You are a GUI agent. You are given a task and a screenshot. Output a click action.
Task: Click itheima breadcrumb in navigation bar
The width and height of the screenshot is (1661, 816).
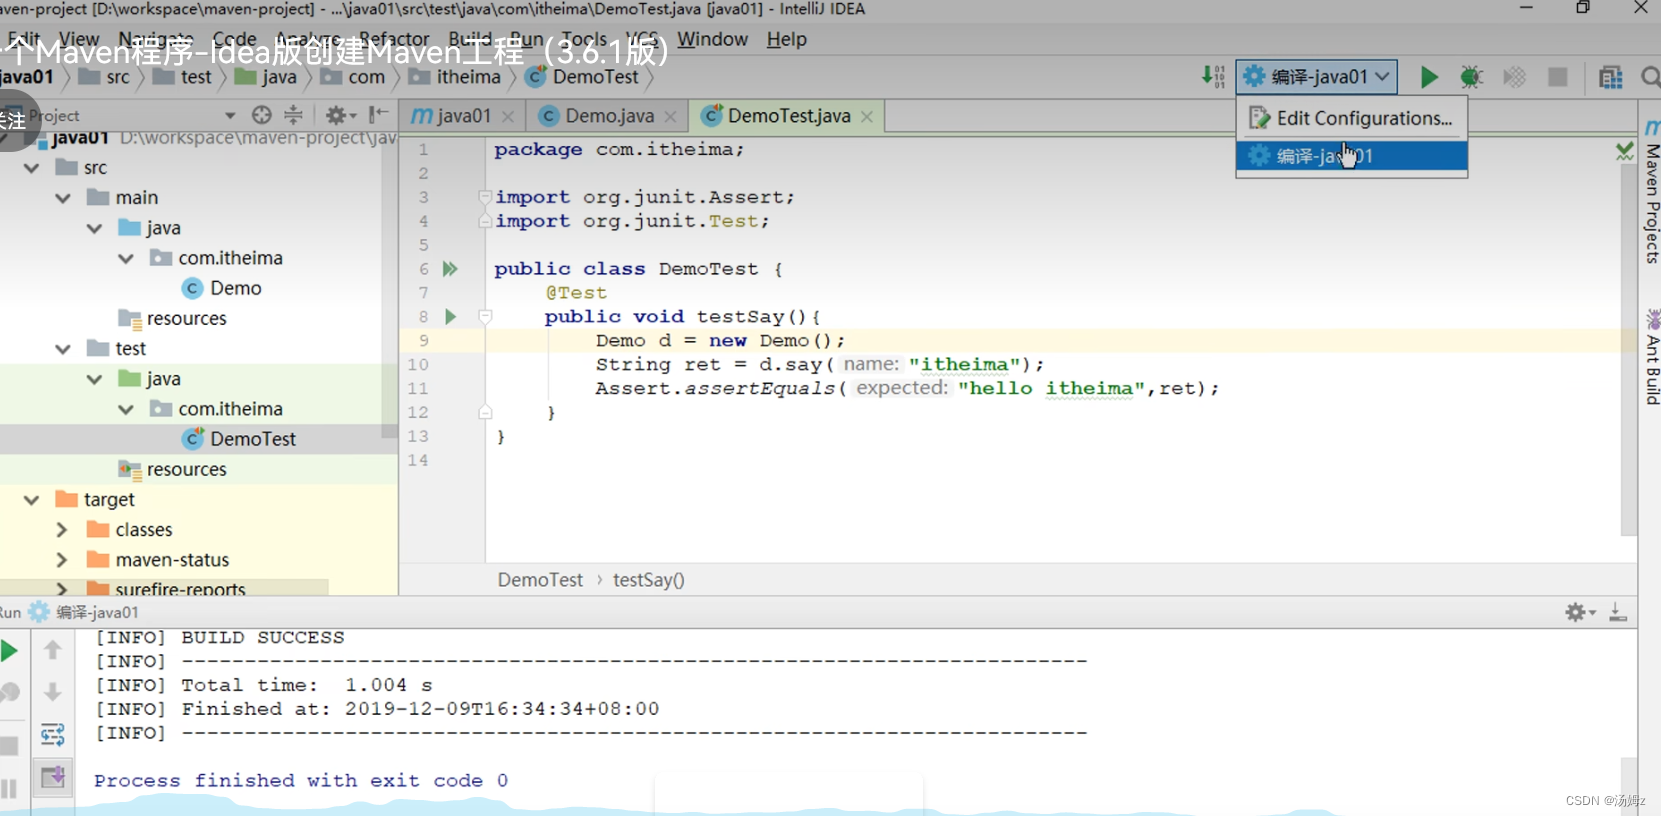455,77
